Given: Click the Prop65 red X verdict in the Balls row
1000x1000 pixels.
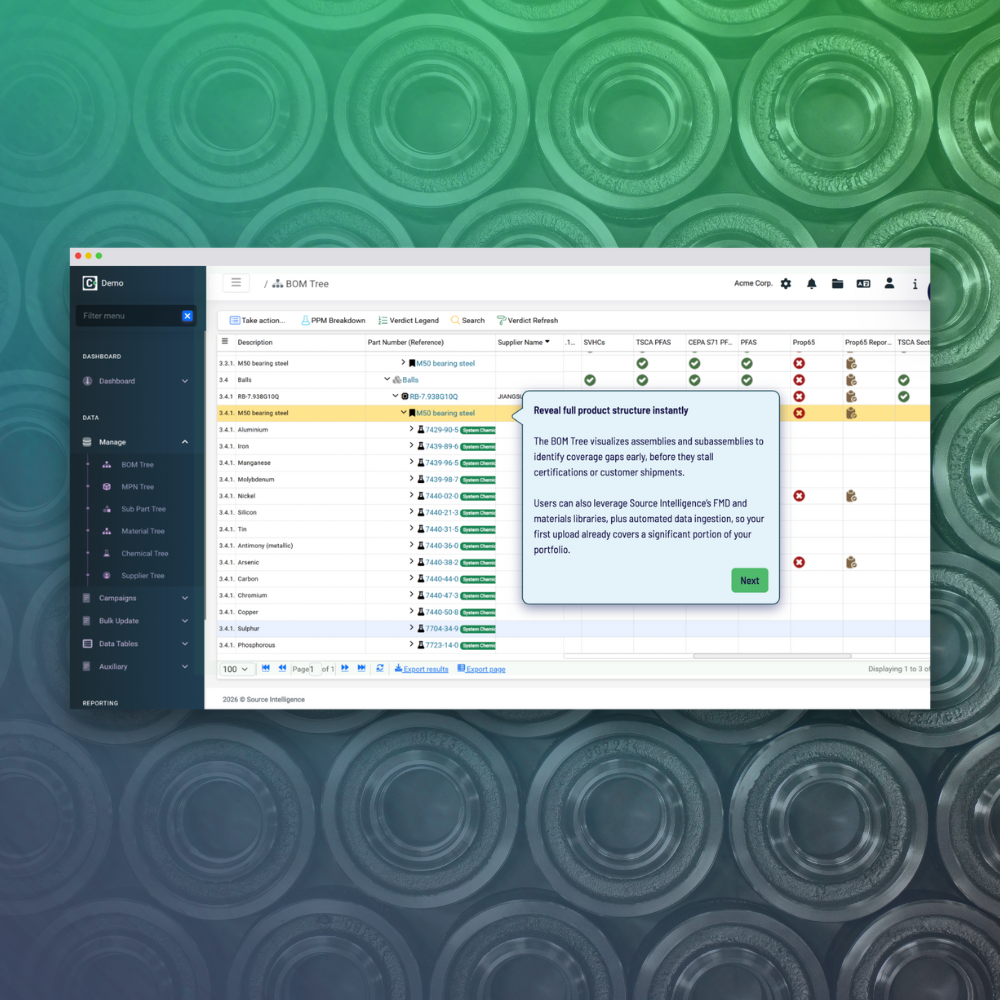Looking at the screenshot, I should (799, 380).
